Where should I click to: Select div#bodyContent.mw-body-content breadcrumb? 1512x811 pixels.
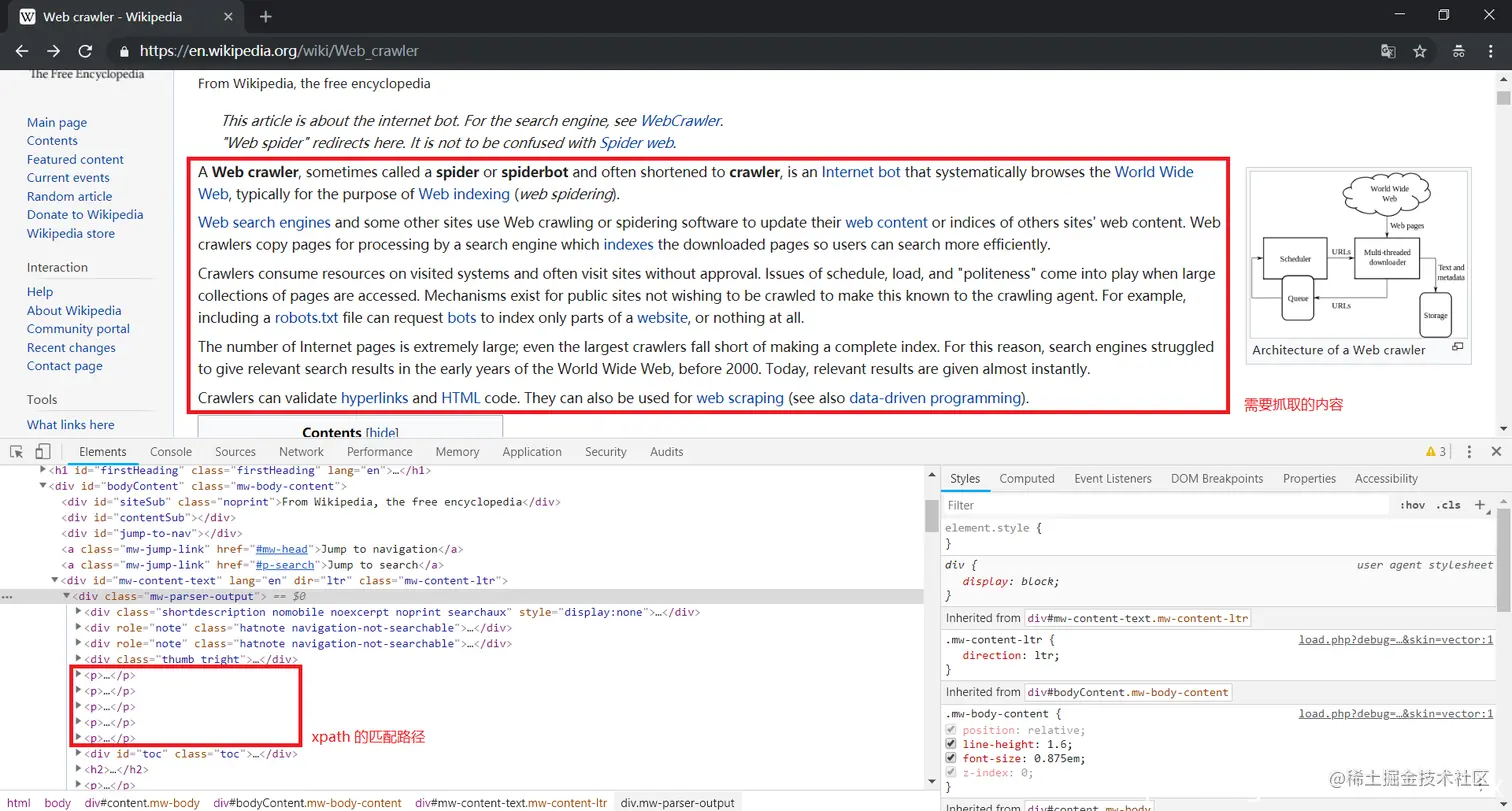pos(307,803)
